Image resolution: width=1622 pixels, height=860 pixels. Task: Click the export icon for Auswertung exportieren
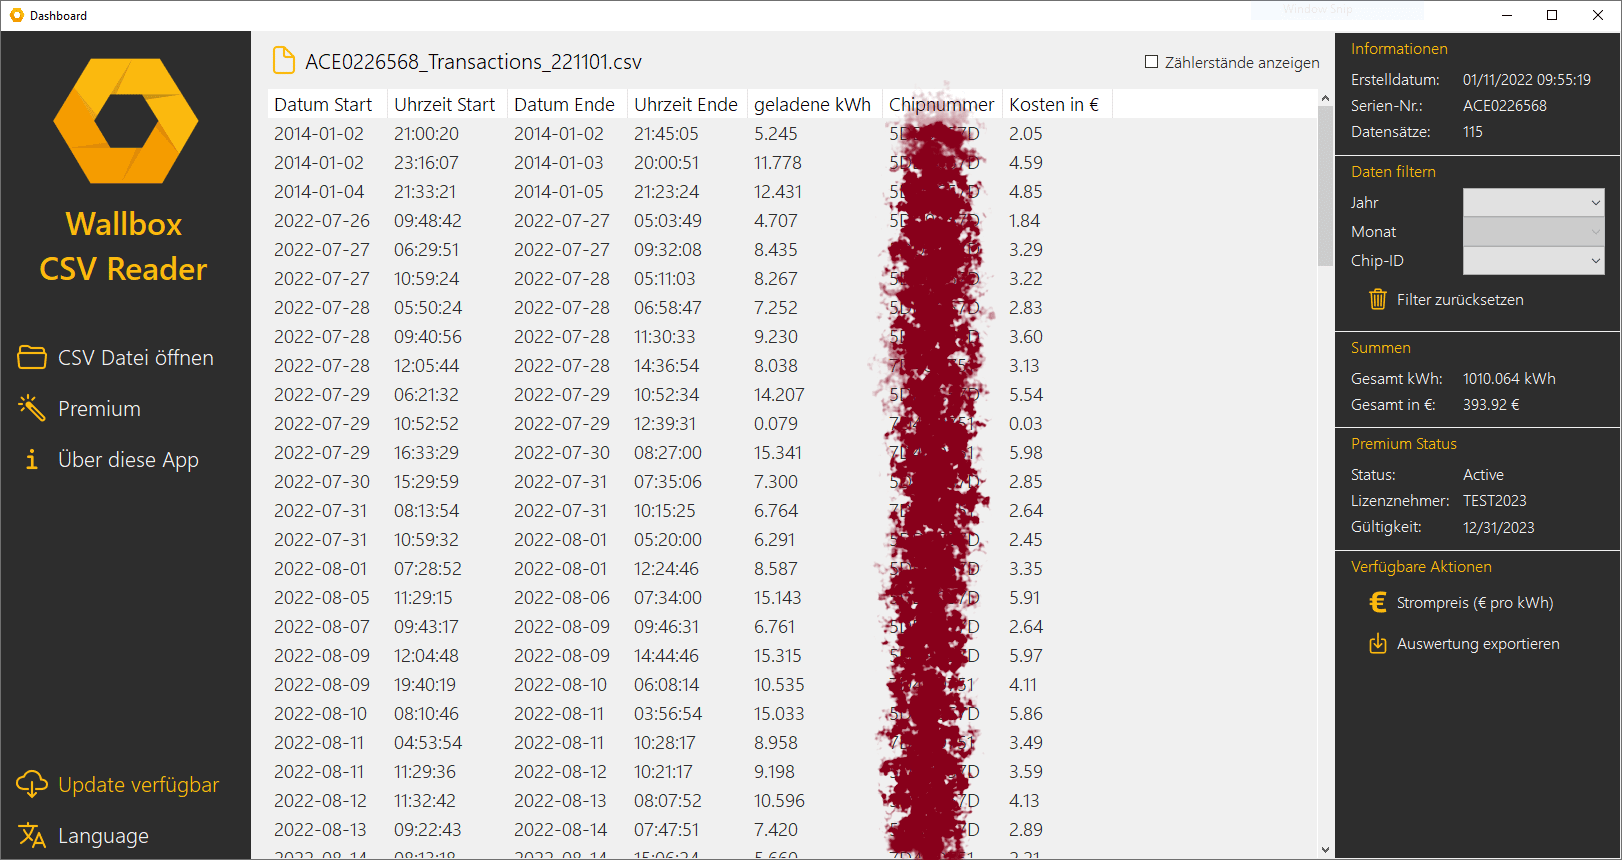[x=1377, y=643]
